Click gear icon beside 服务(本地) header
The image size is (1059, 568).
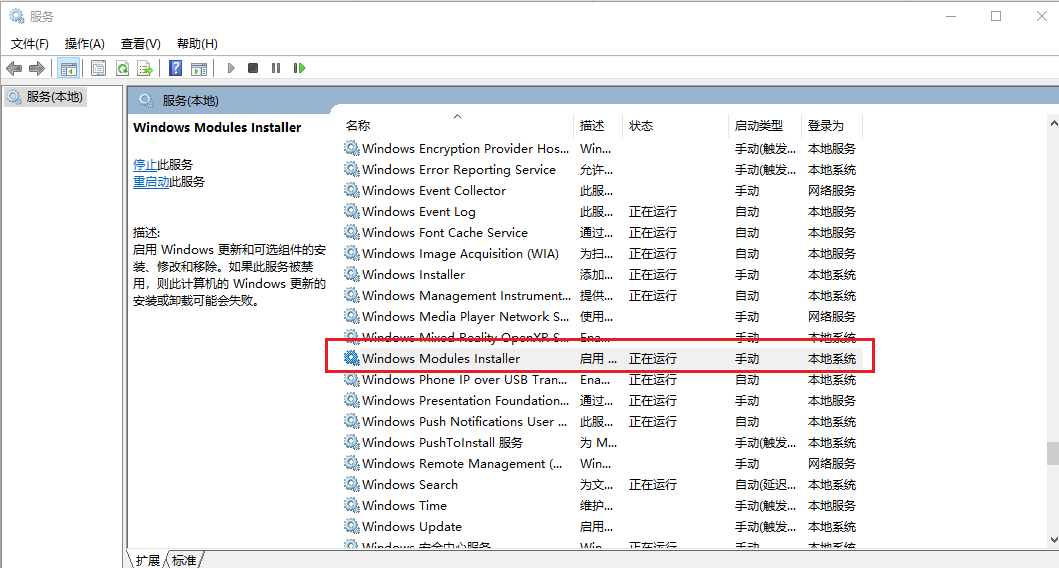click(146, 101)
